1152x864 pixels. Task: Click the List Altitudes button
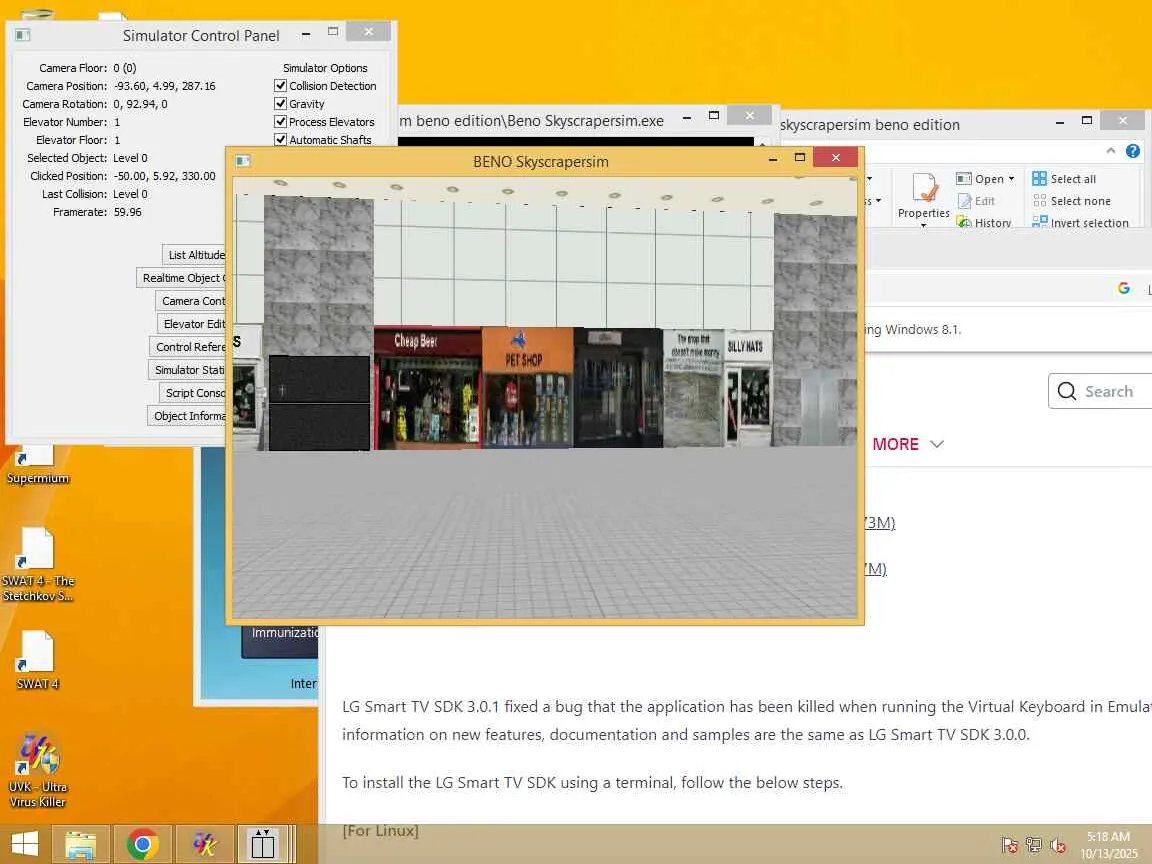tap(194, 254)
